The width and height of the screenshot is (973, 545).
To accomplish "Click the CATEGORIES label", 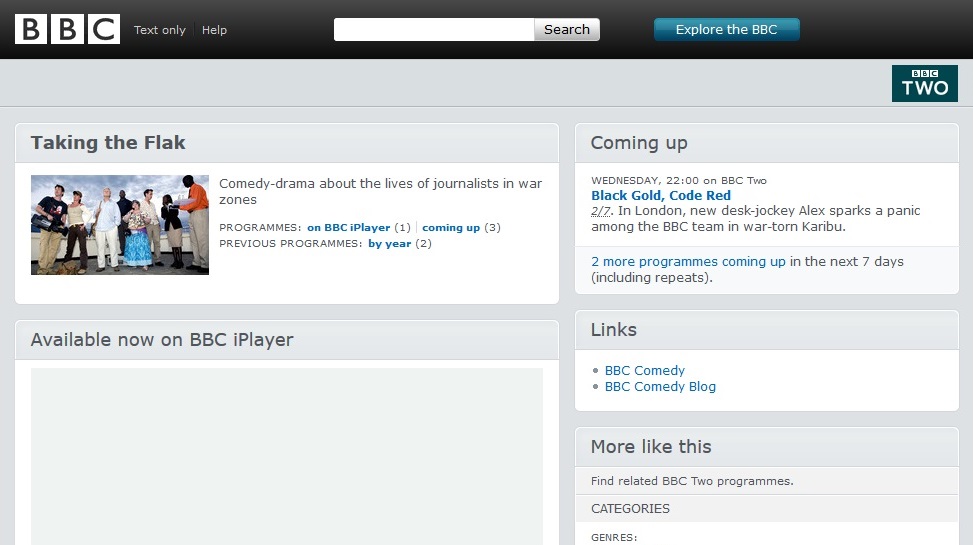I will coord(630,508).
